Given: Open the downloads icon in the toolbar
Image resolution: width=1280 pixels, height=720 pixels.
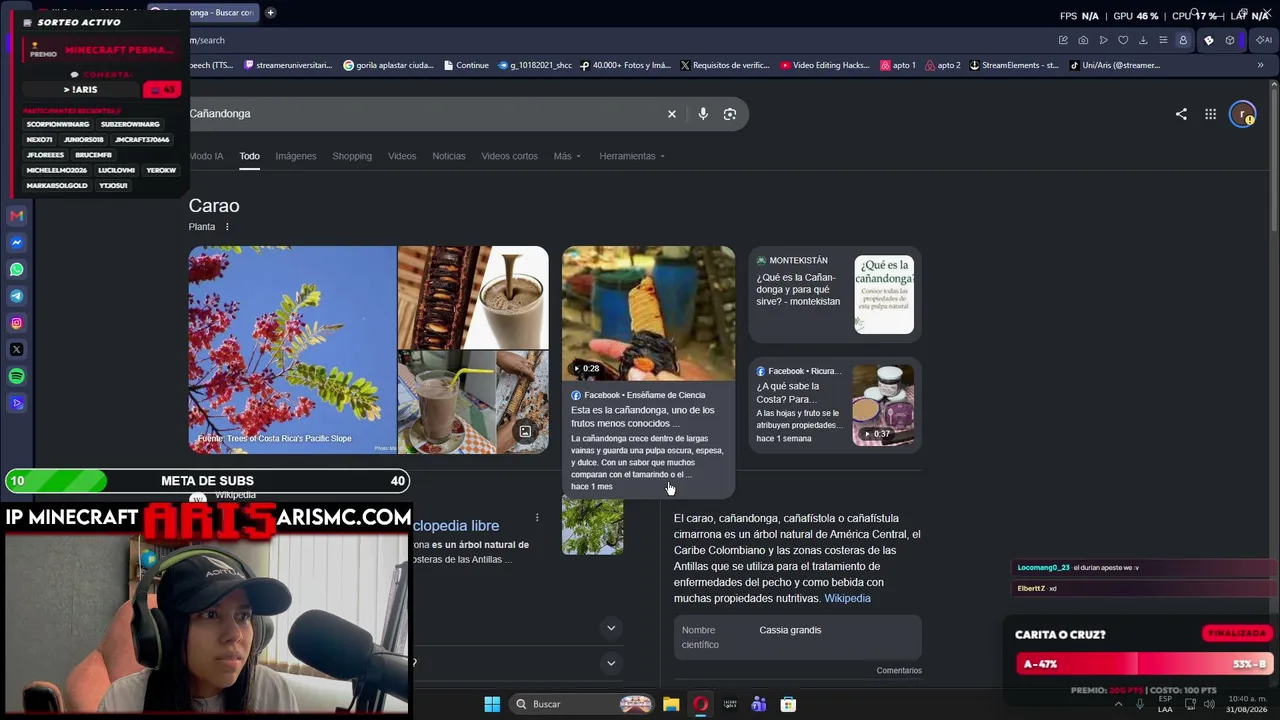Looking at the screenshot, I should pyautogui.click(x=1143, y=40).
